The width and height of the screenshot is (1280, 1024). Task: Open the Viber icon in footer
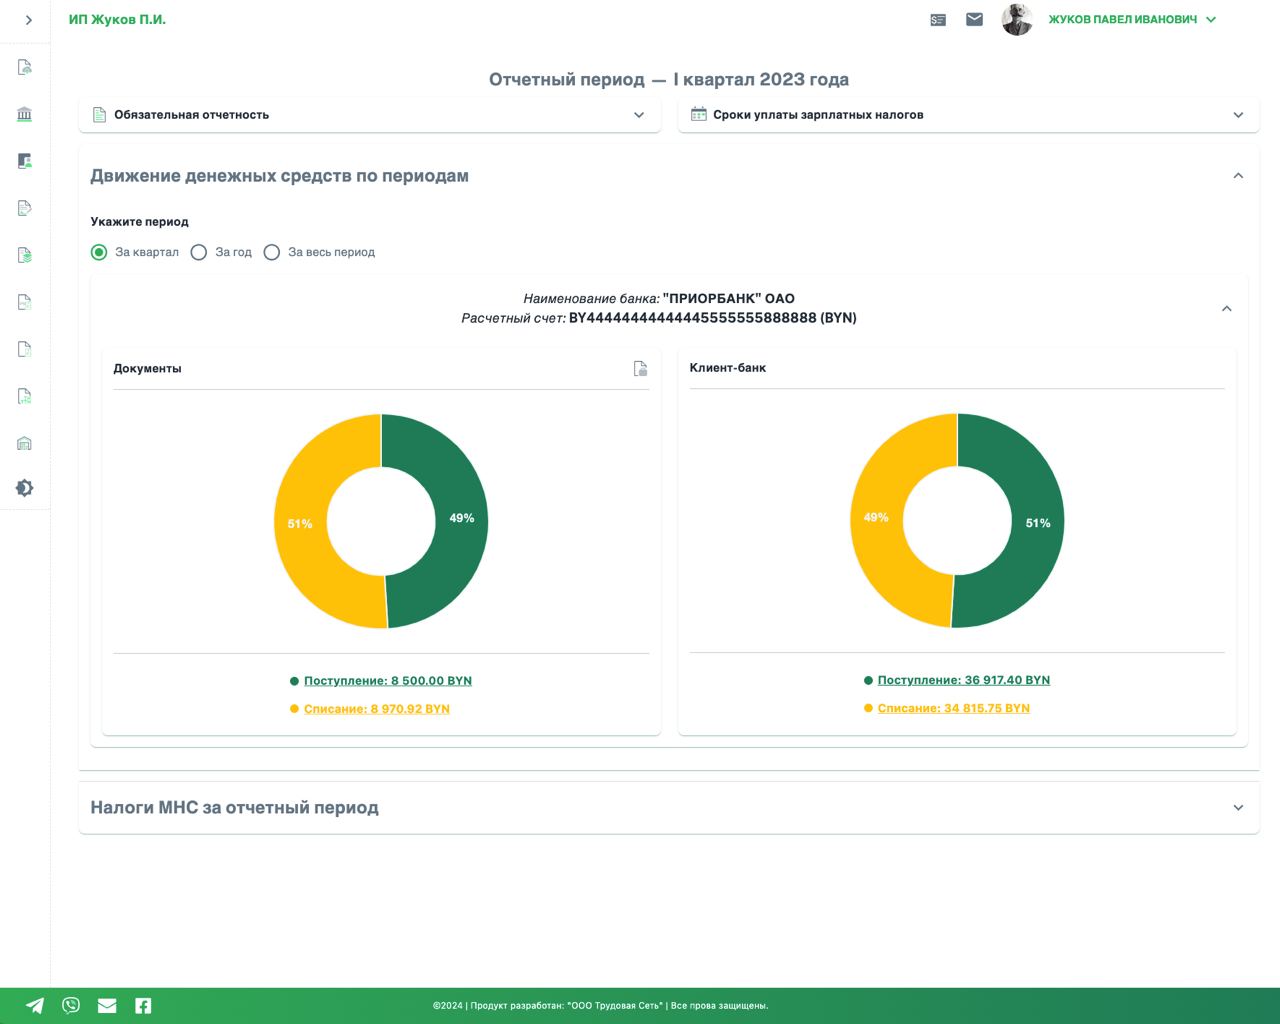pyautogui.click(x=71, y=1006)
